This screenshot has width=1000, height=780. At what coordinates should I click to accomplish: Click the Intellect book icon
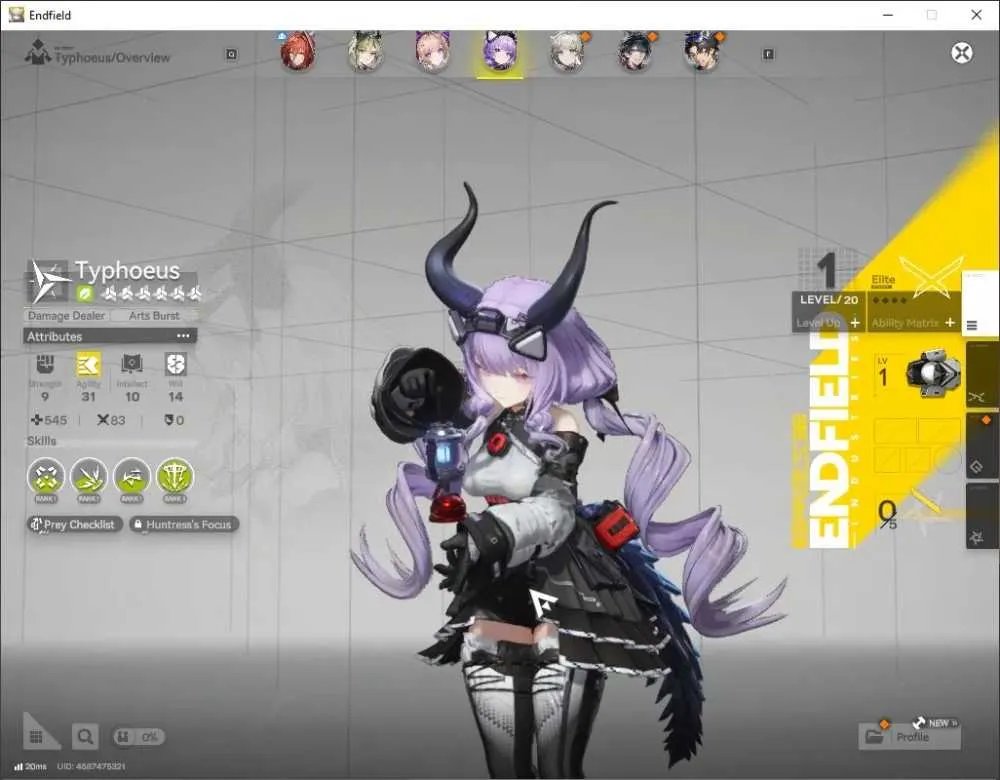pyautogui.click(x=131, y=364)
